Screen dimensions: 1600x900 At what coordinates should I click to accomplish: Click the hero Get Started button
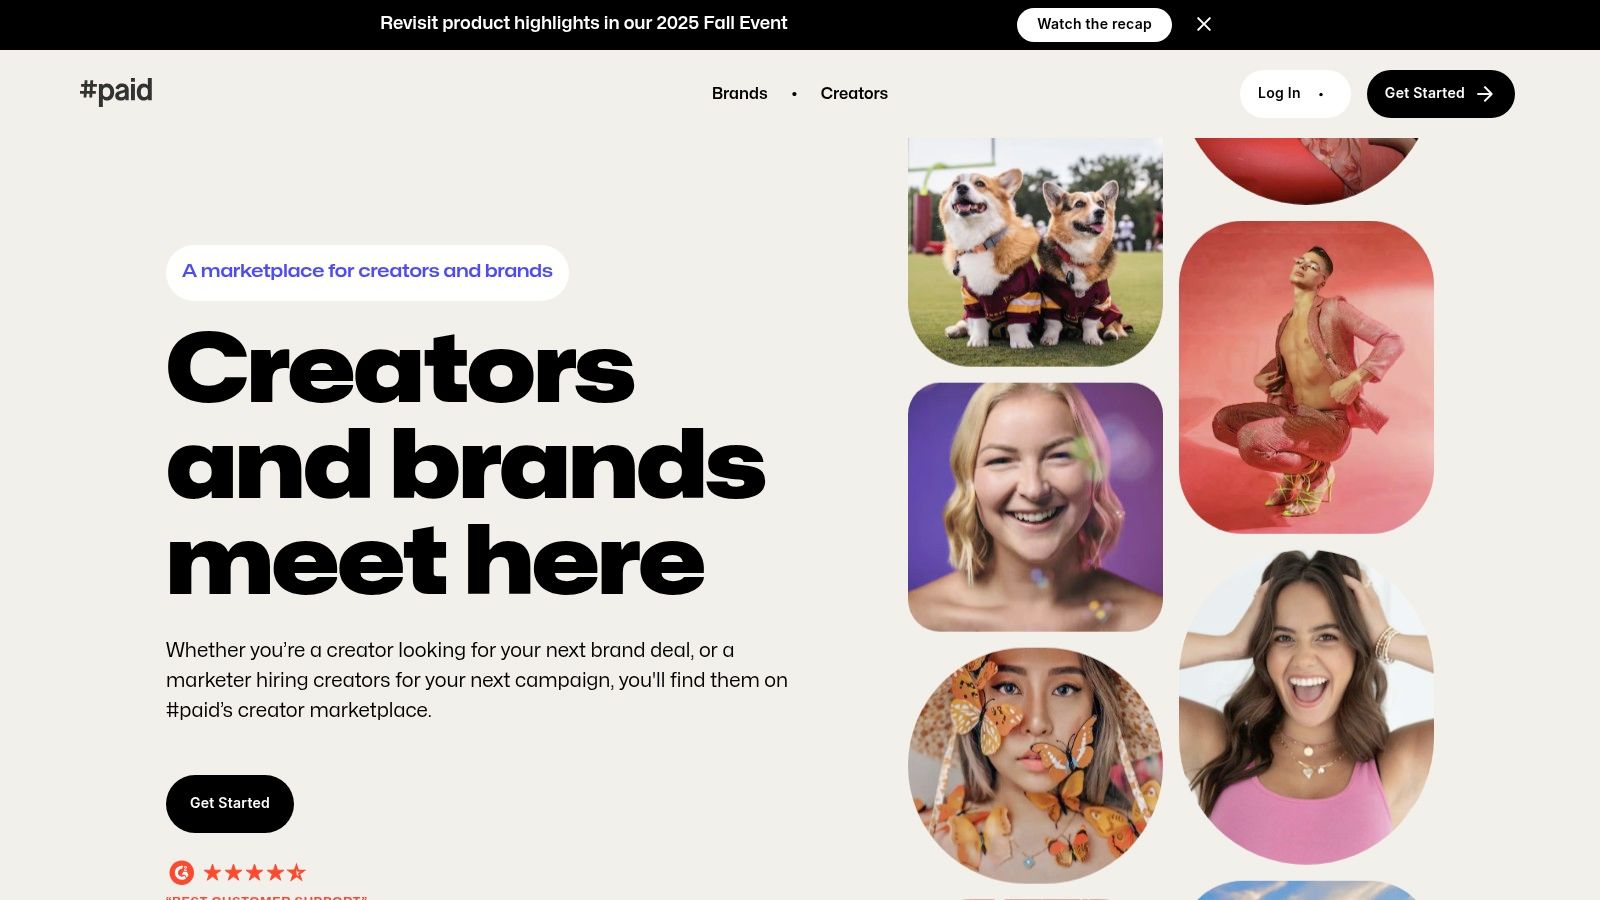[x=230, y=803]
